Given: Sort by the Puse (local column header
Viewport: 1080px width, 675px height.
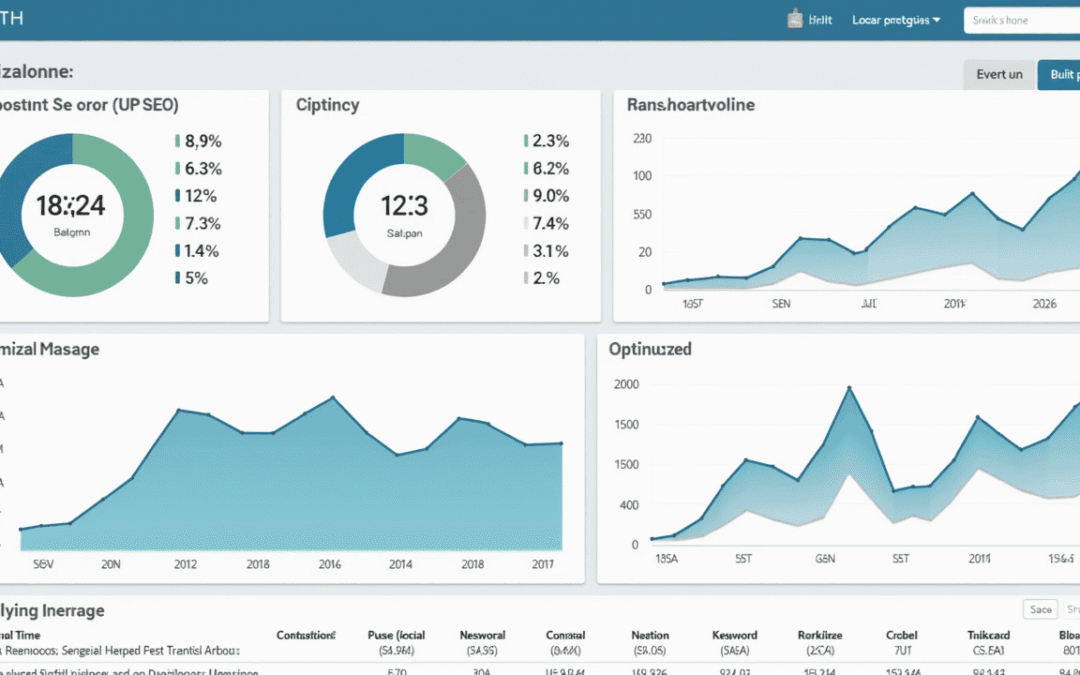Looking at the screenshot, I should pos(396,635).
